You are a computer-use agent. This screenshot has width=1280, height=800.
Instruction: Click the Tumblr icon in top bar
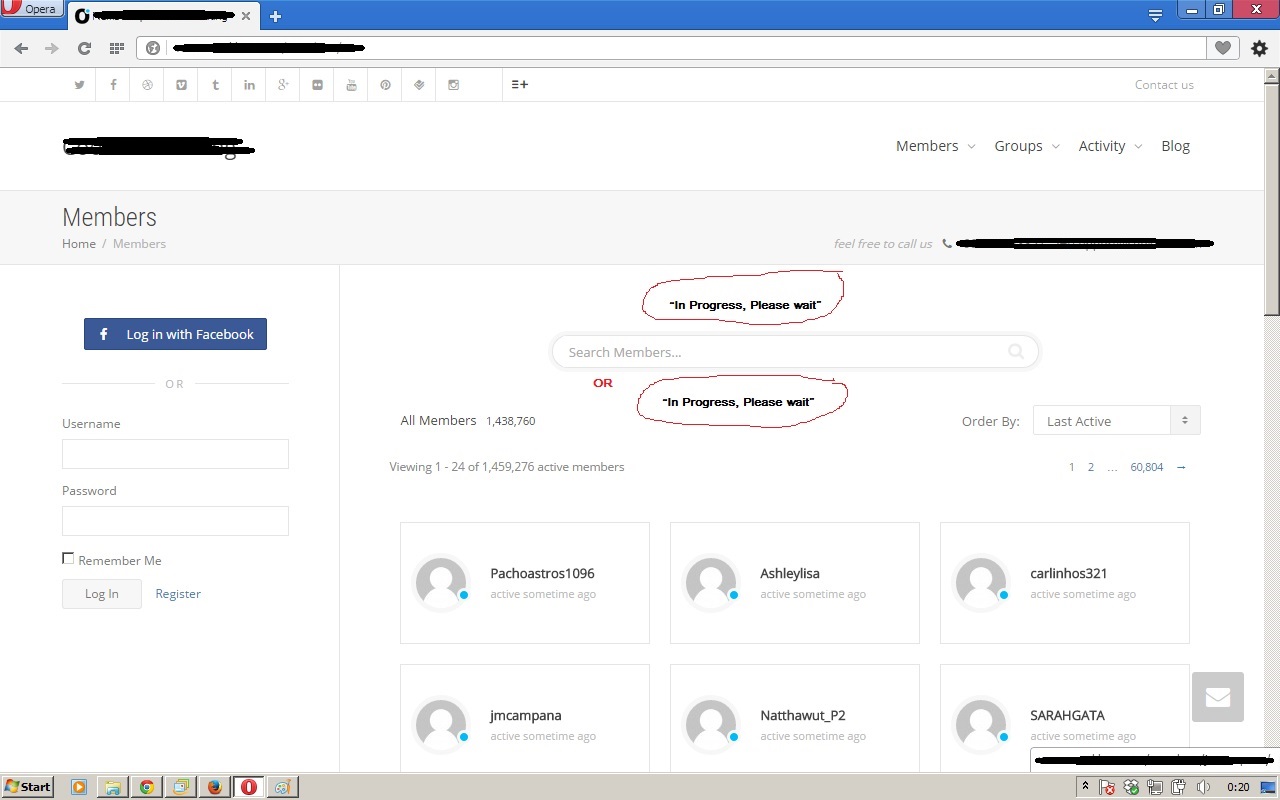(x=215, y=85)
